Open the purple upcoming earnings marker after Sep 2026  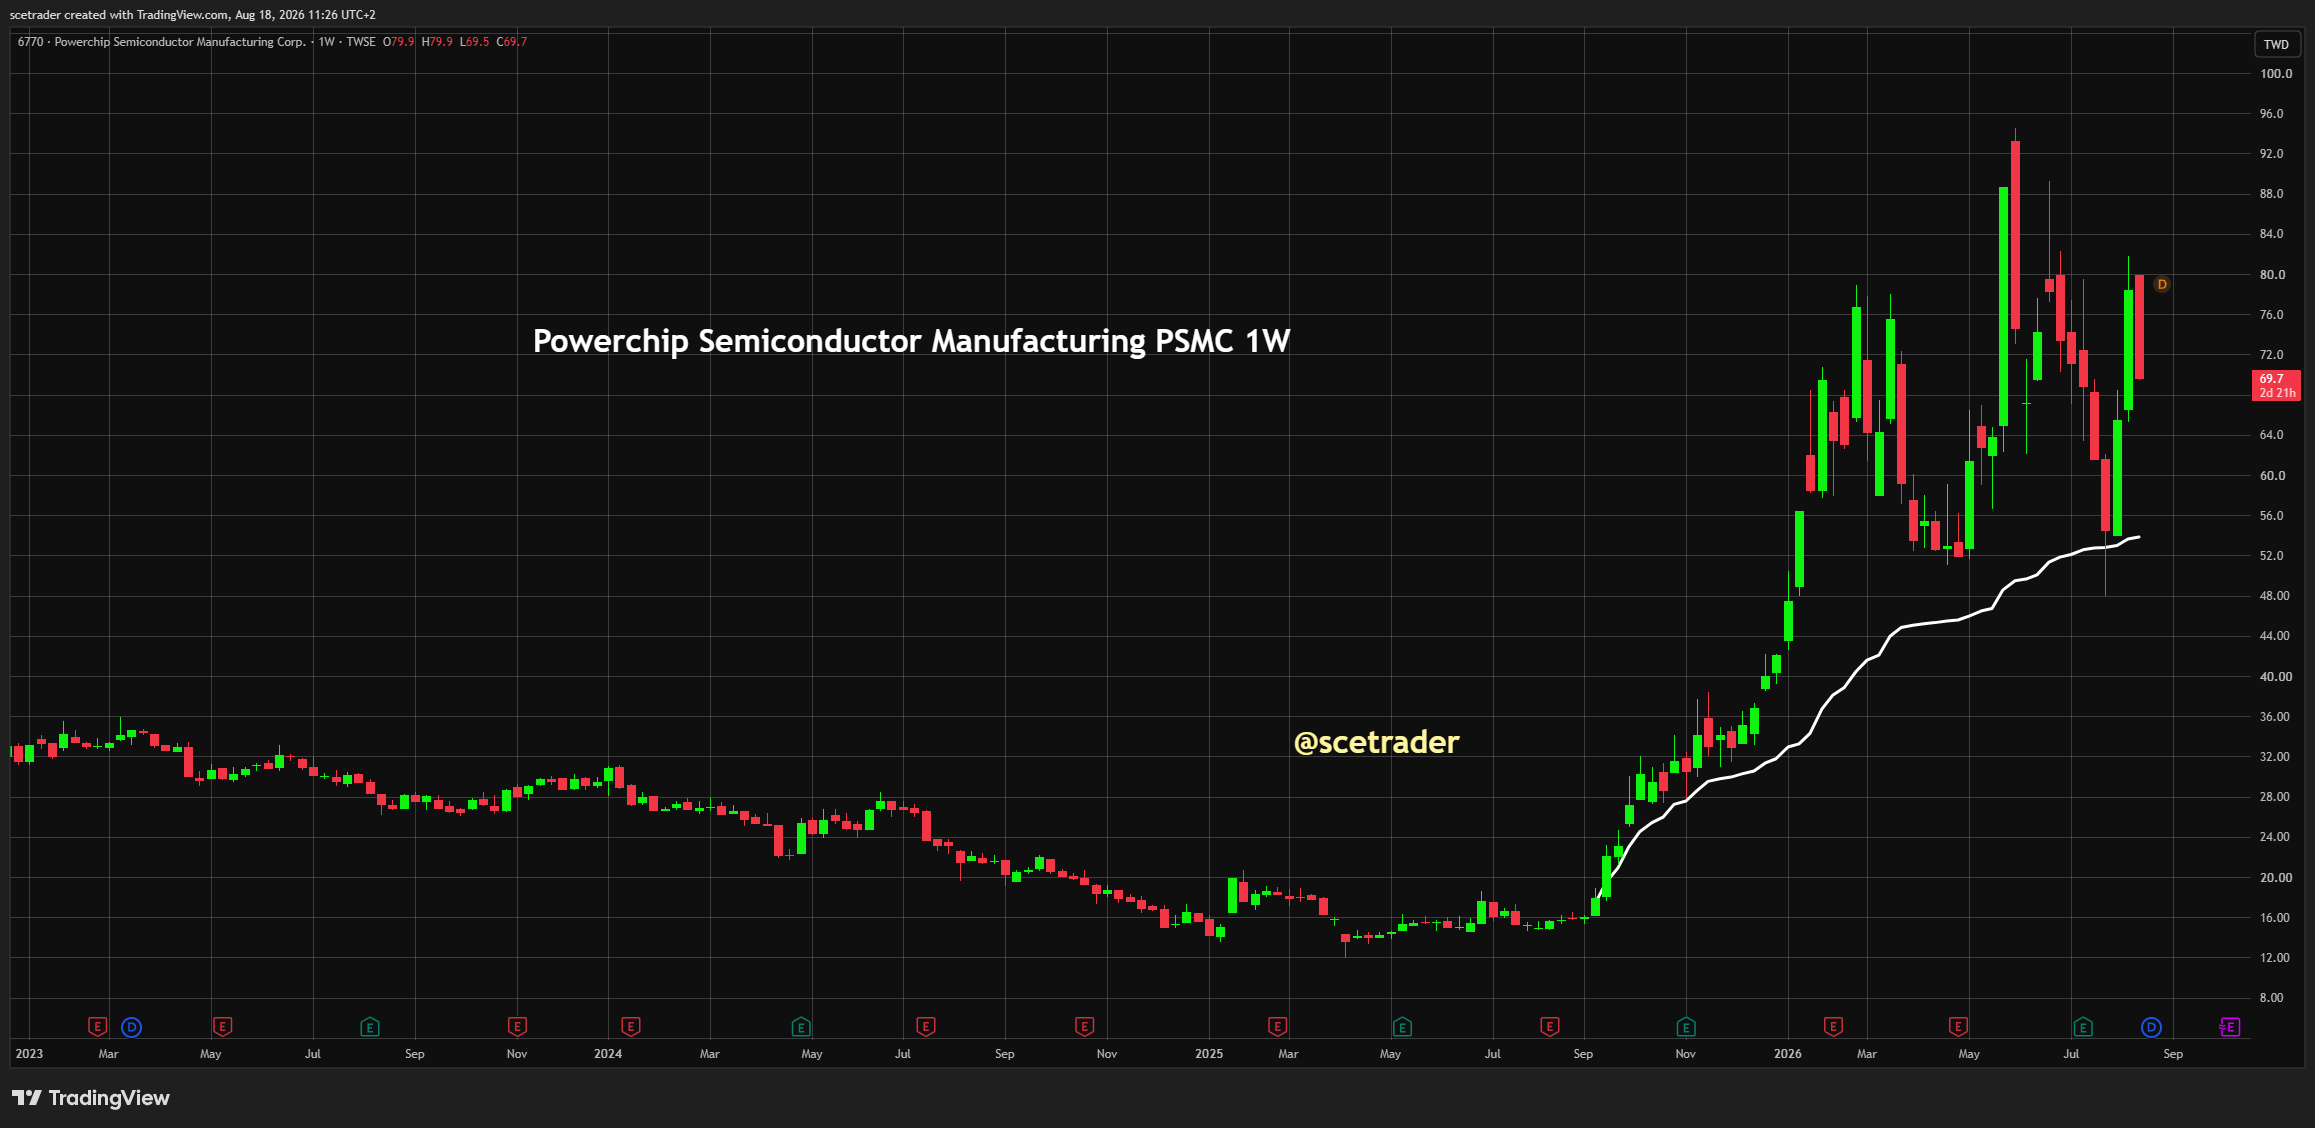coord(2229,1026)
